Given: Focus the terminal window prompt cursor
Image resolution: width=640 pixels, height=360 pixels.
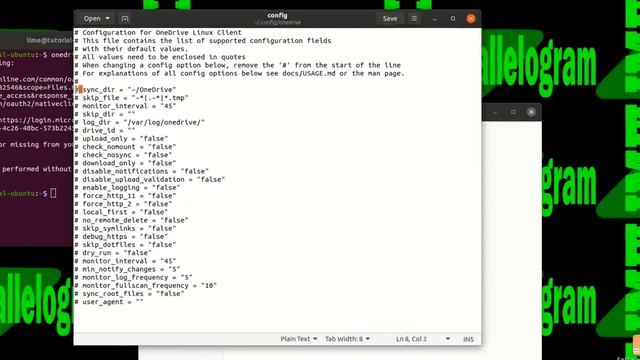Looking at the screenshot, I should pyautogui.click(x=53, y=193).
